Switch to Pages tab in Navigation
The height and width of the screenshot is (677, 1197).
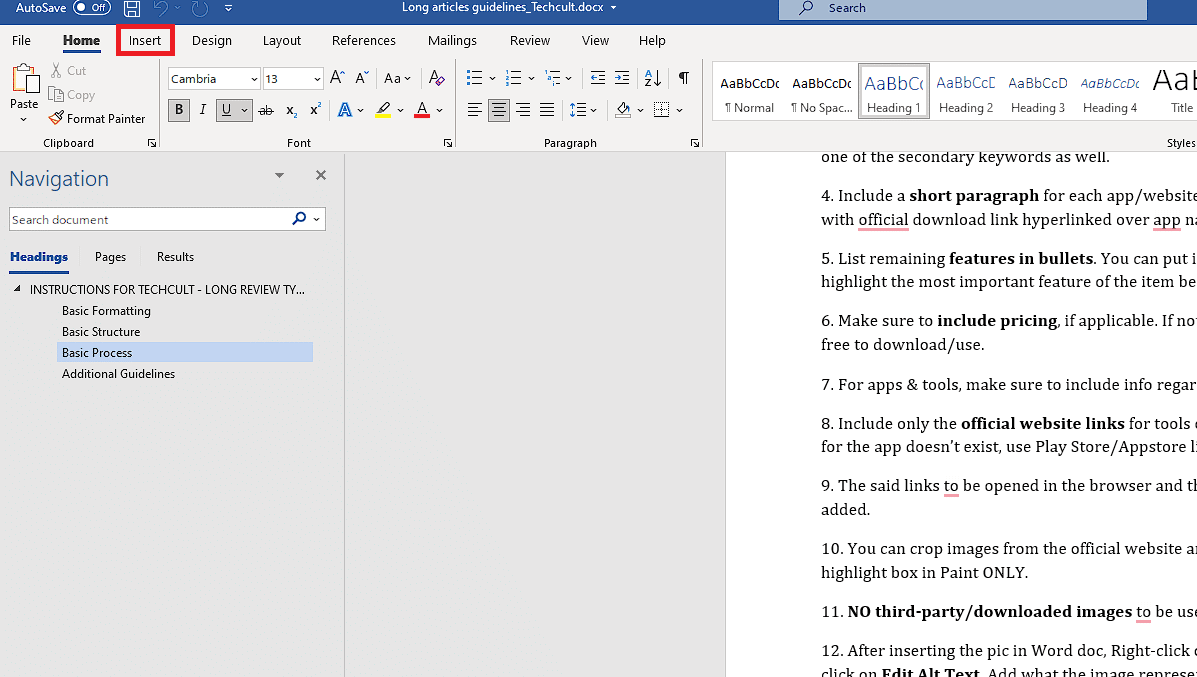click(110, 257)
